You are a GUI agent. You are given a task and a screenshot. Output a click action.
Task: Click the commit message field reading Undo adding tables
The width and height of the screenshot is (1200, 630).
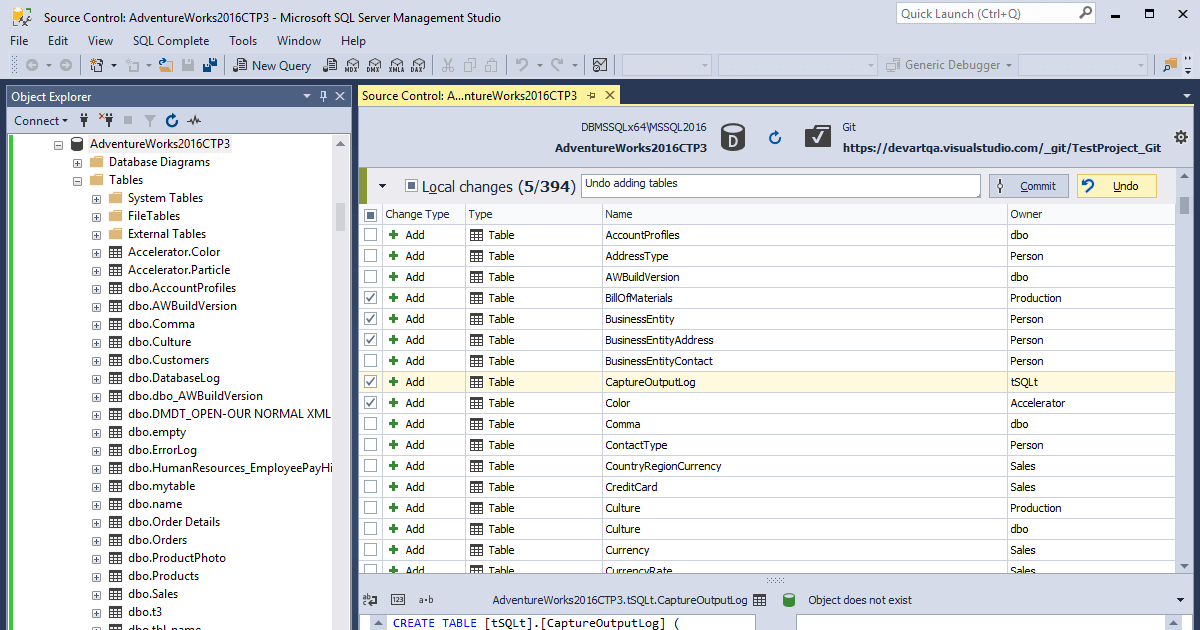pyautogui.click(x=780, y=185)
